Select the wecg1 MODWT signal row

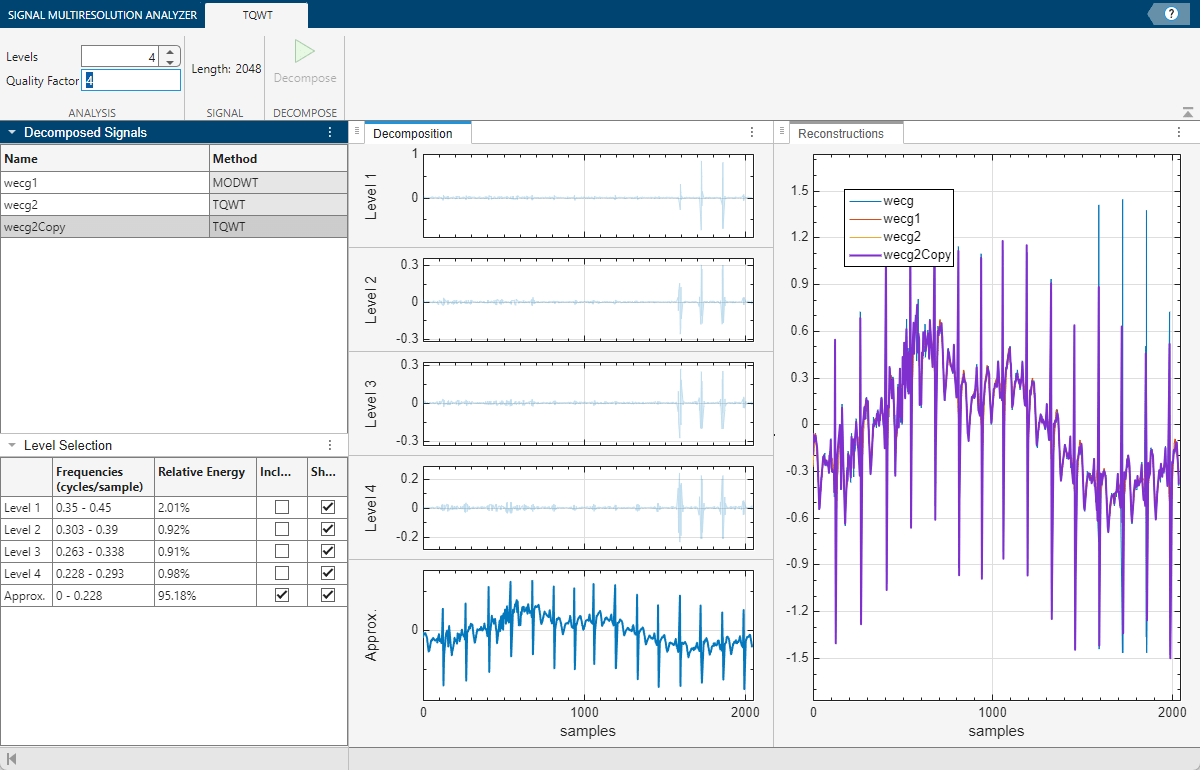pos(105,183)
